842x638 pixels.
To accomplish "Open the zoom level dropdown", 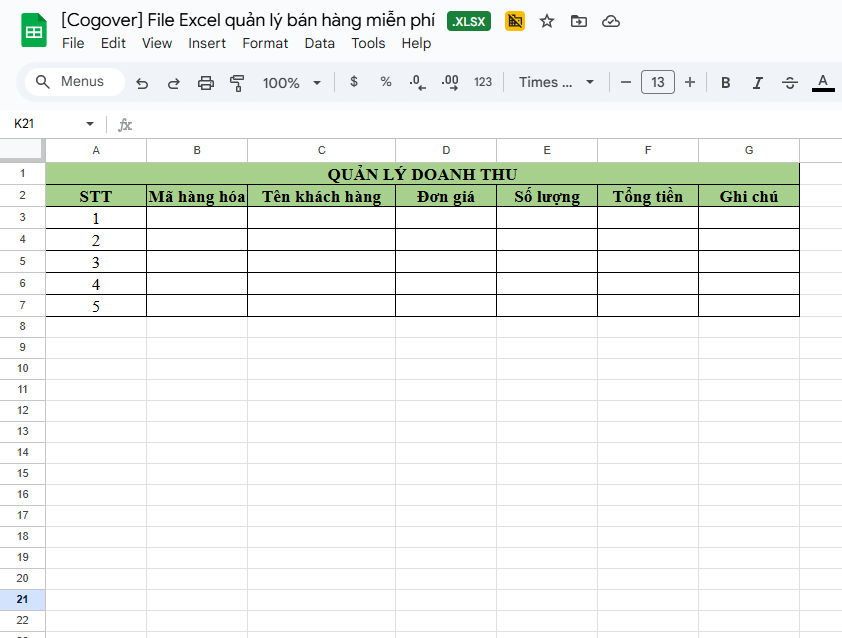I will [x=291, y=83].
